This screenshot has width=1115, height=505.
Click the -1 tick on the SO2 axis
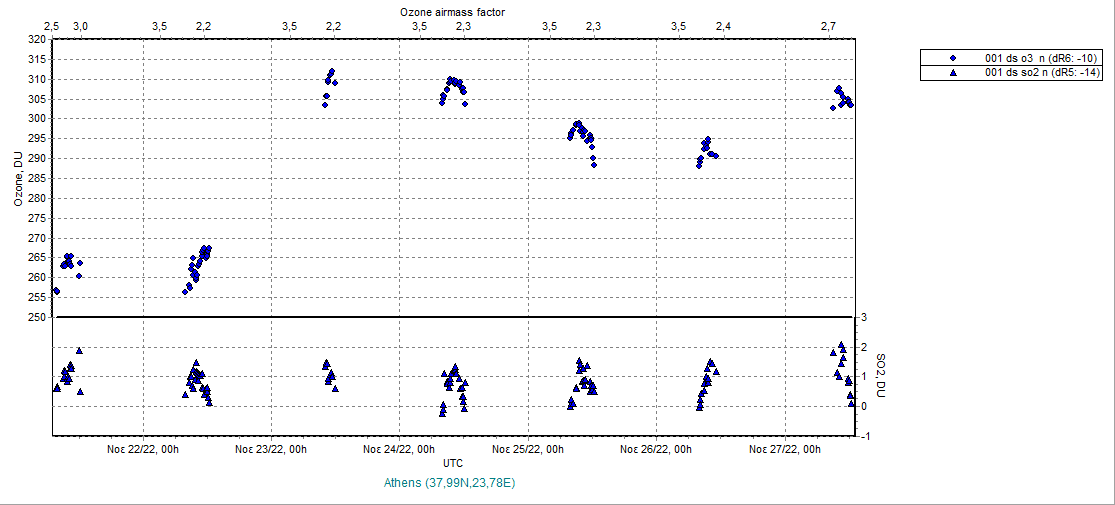(x=864, y=436)
